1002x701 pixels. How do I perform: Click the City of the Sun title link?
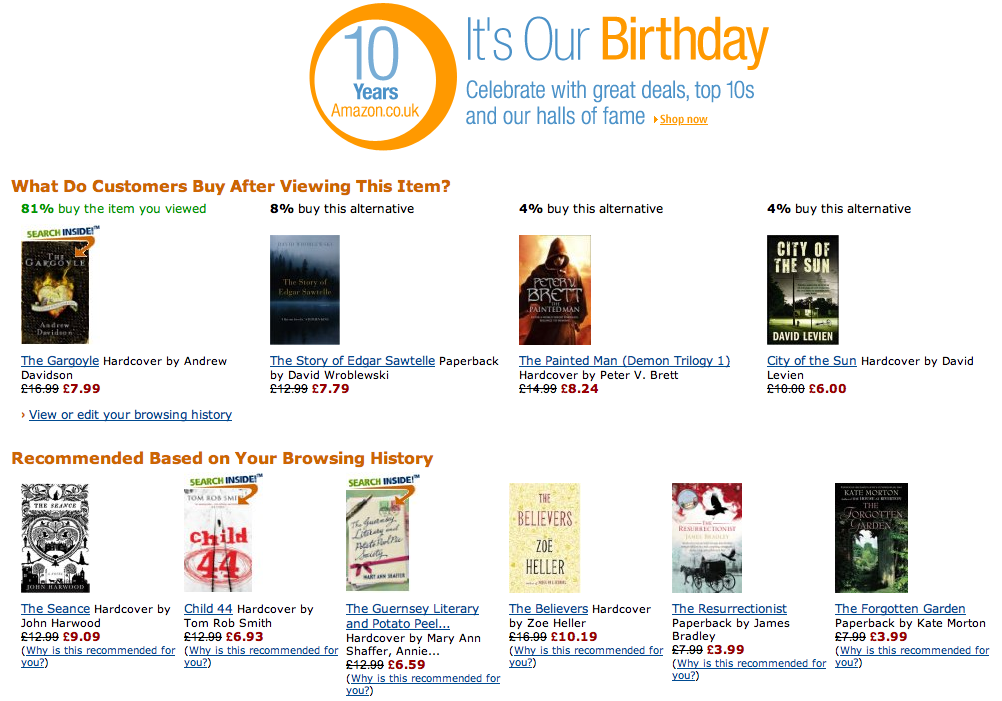pyautogui.click(x=811, y=361)
